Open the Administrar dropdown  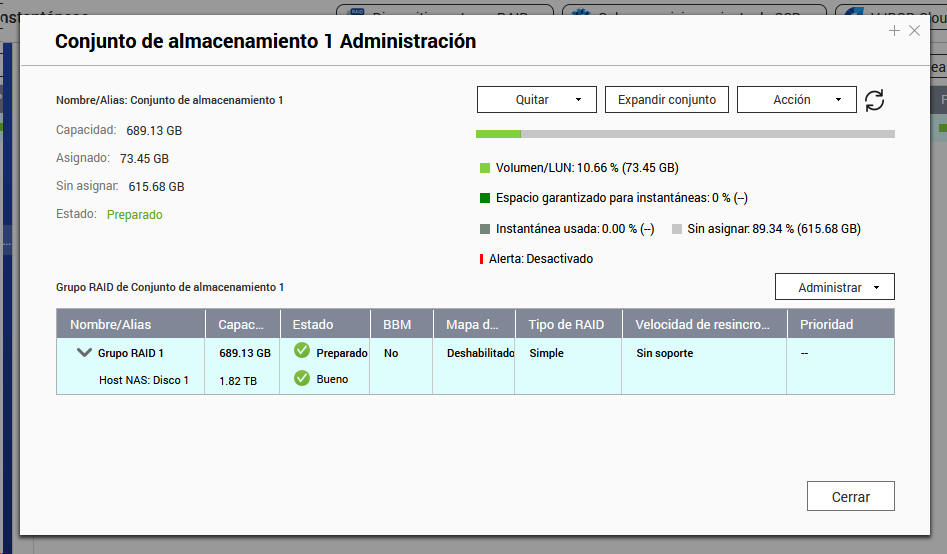[x=834, y=287]
